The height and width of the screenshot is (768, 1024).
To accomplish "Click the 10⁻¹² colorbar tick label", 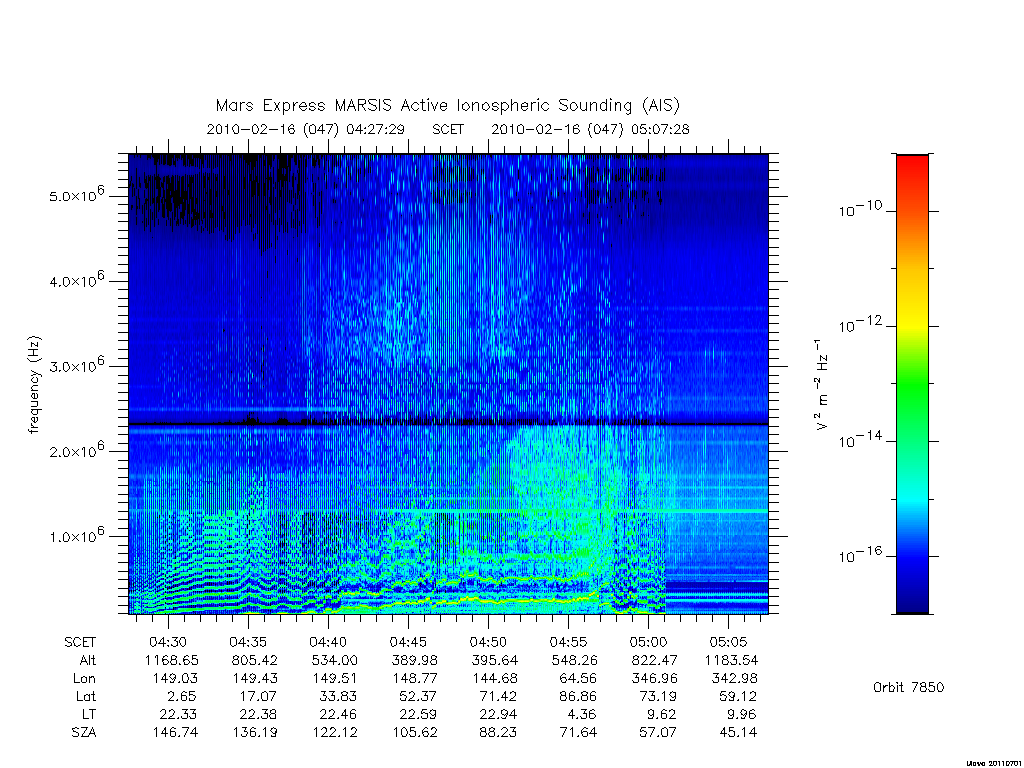I will (x=860, y=325).
